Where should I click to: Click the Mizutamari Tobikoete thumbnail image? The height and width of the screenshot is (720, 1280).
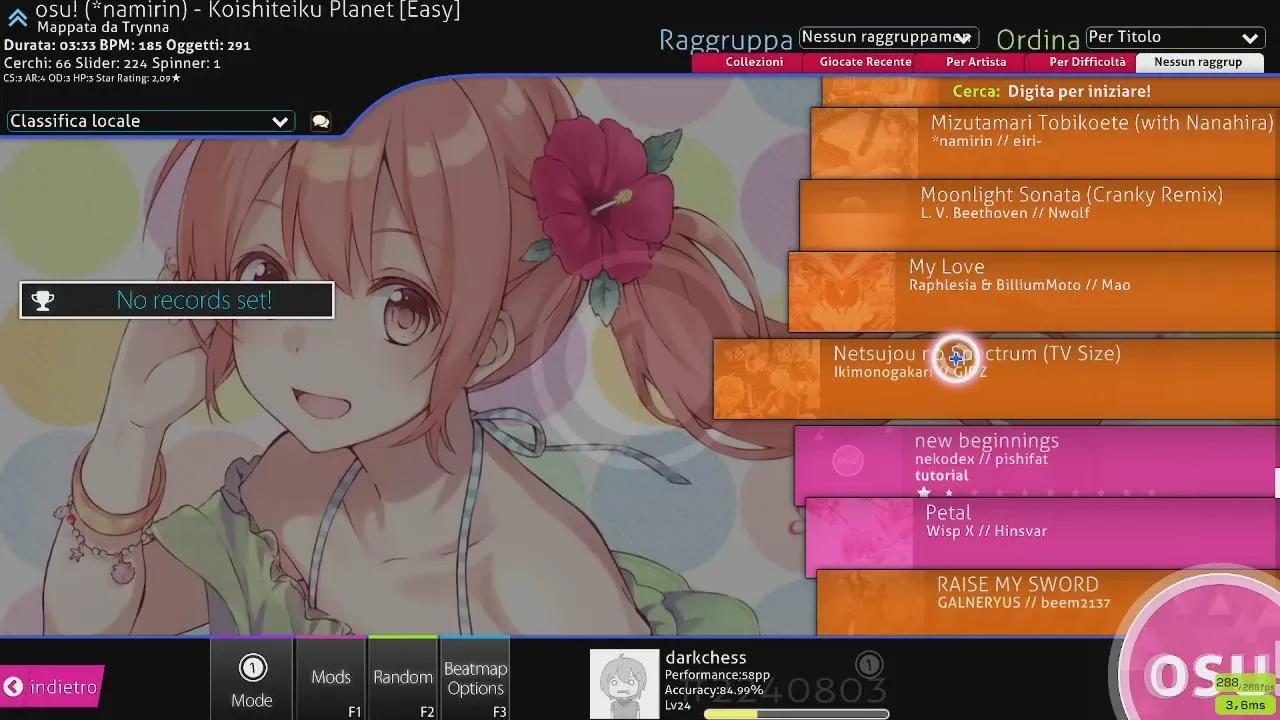click(x=864, y=143)
